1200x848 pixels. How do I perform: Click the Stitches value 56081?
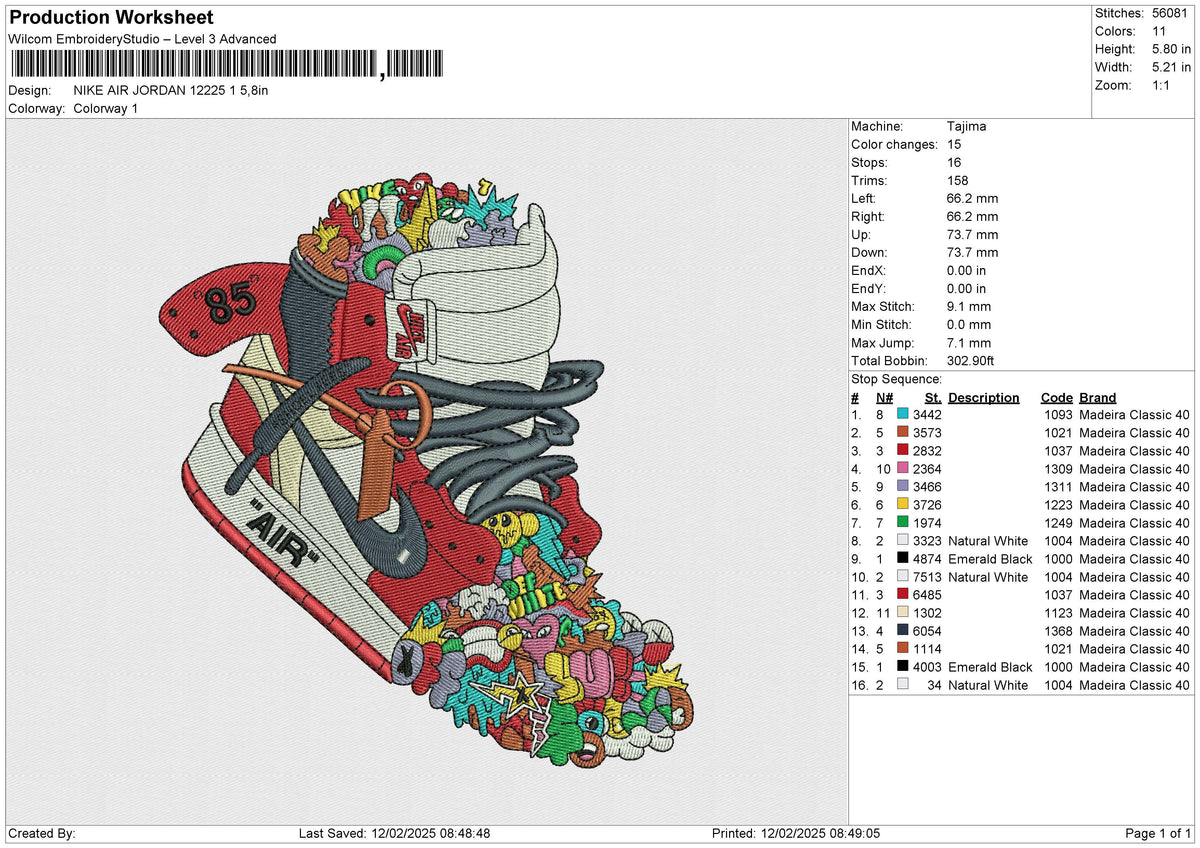tap(1171, 13)
